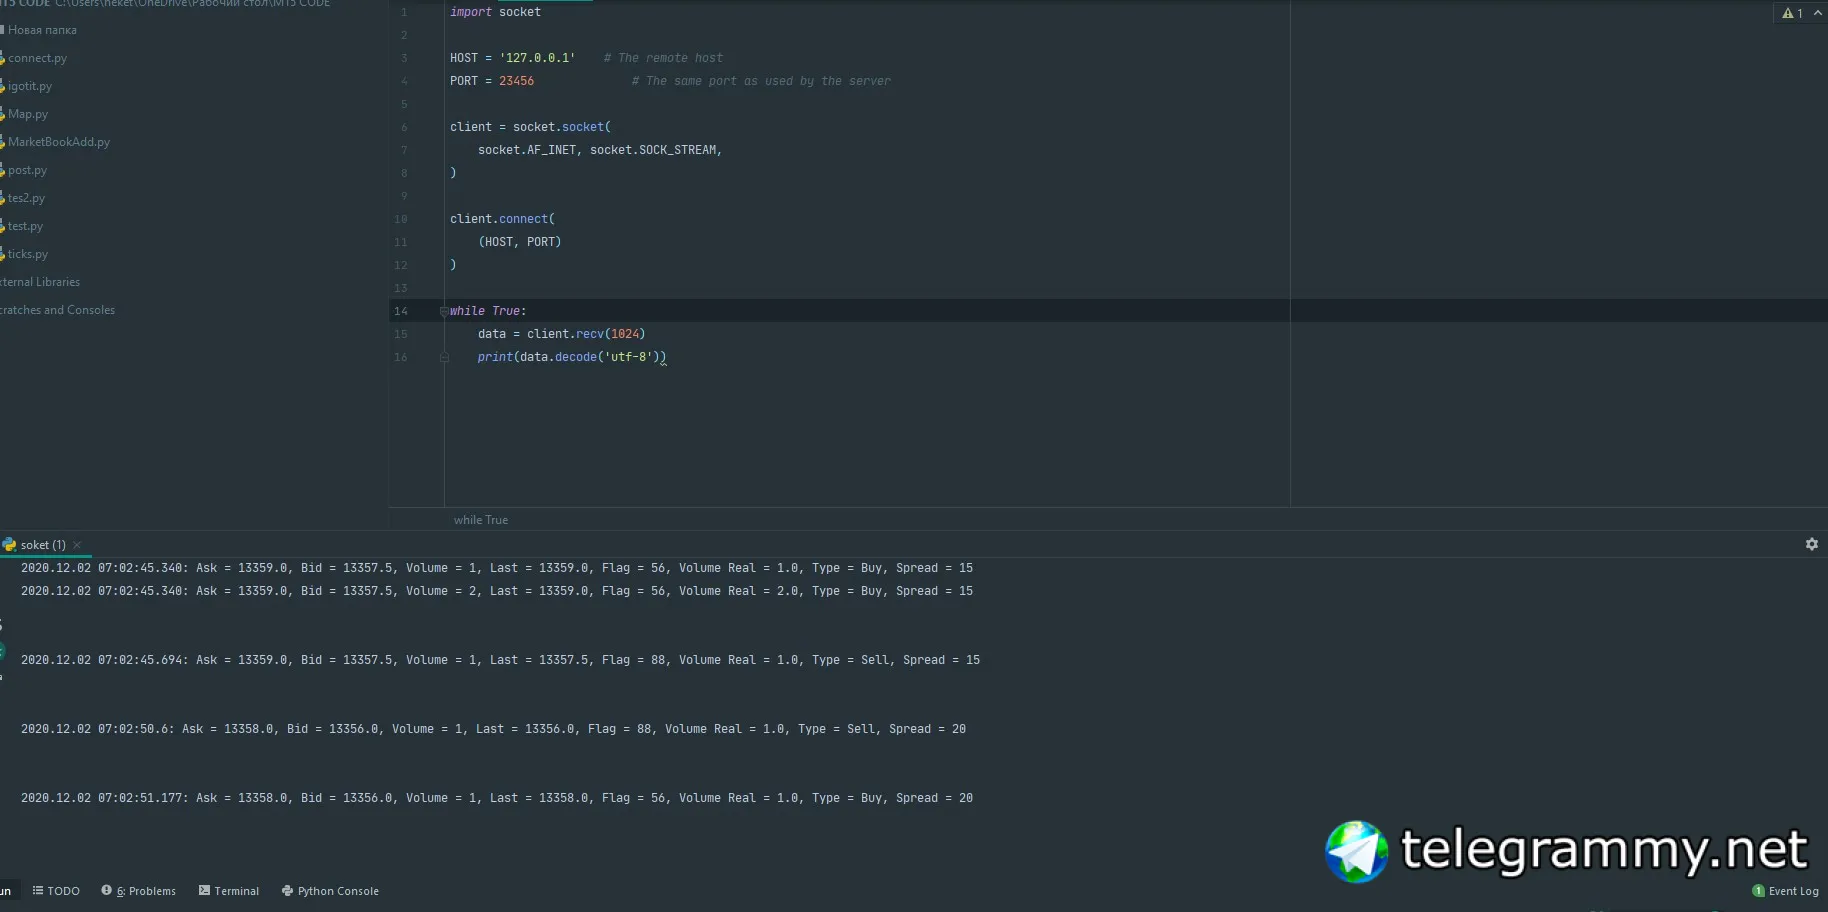Click the TODO list icon
1828x912 pixels.
click(38, 890)
